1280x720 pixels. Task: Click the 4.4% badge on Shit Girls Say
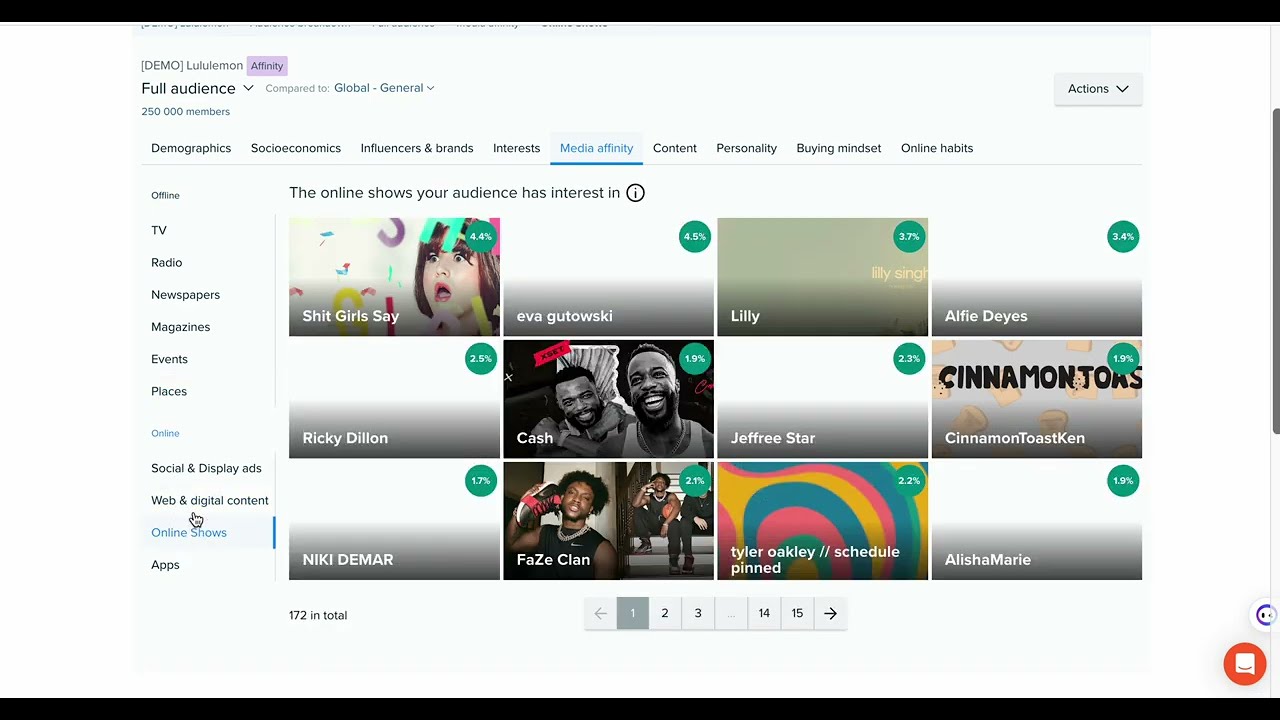coord(480,237)
